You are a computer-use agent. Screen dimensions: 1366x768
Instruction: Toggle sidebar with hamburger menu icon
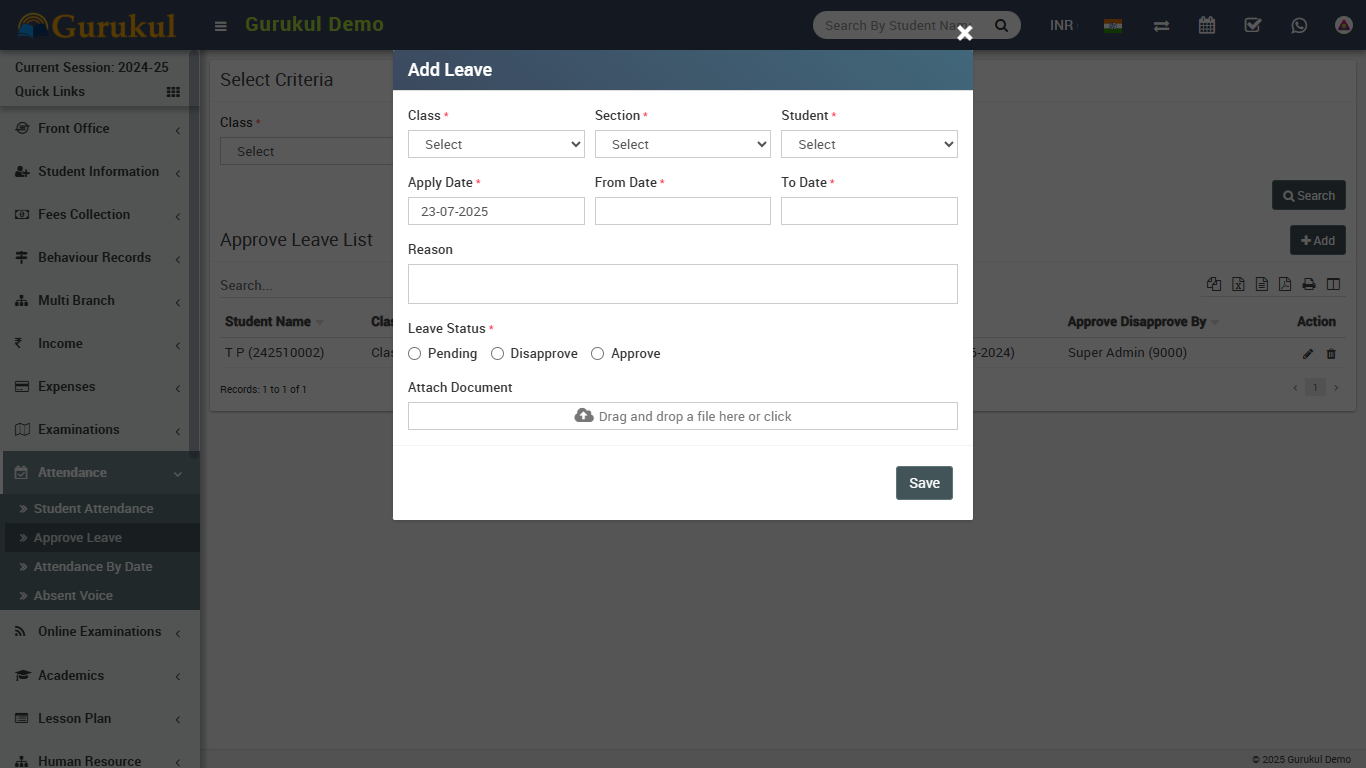coord(221,26)
